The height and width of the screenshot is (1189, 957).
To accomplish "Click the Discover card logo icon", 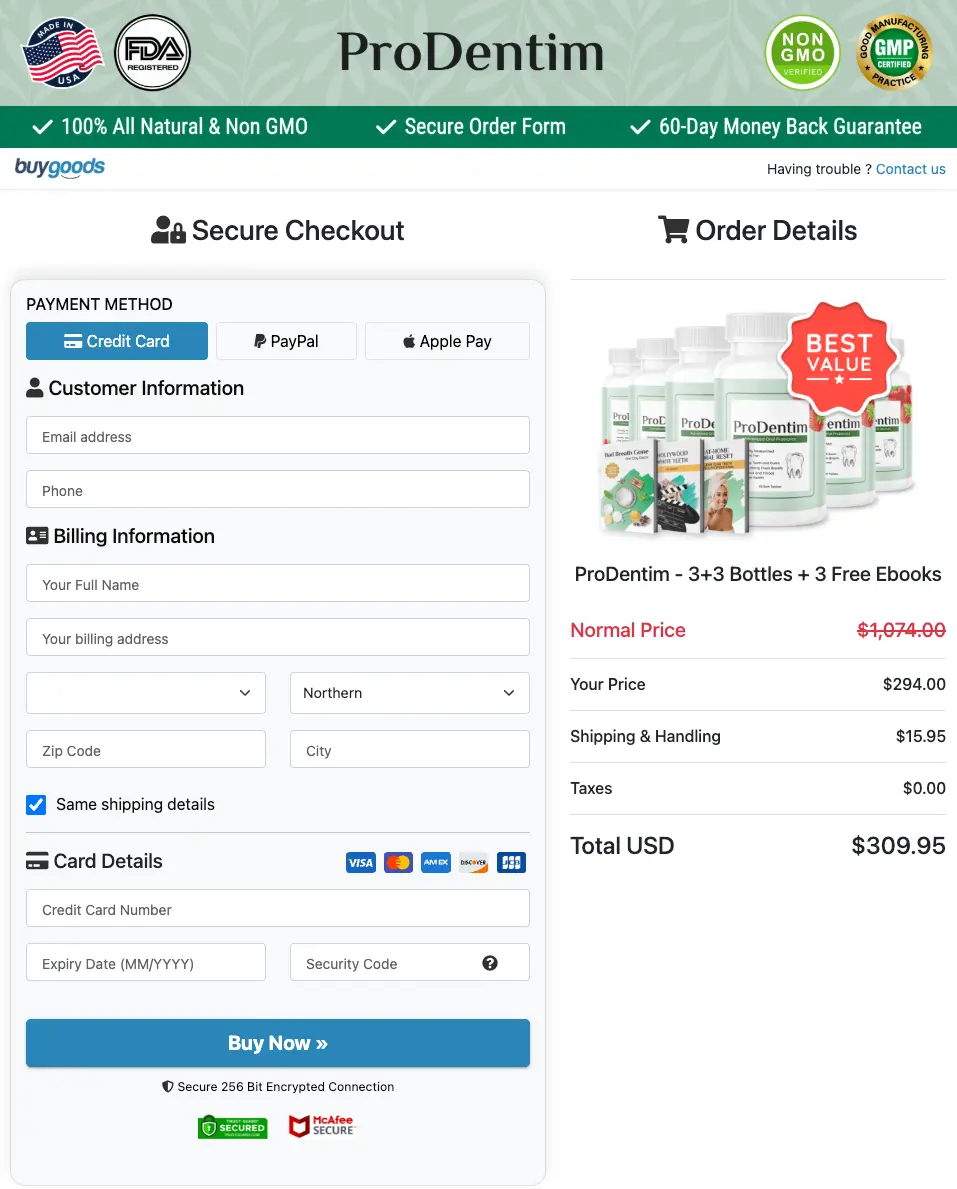I will [473, 862].
